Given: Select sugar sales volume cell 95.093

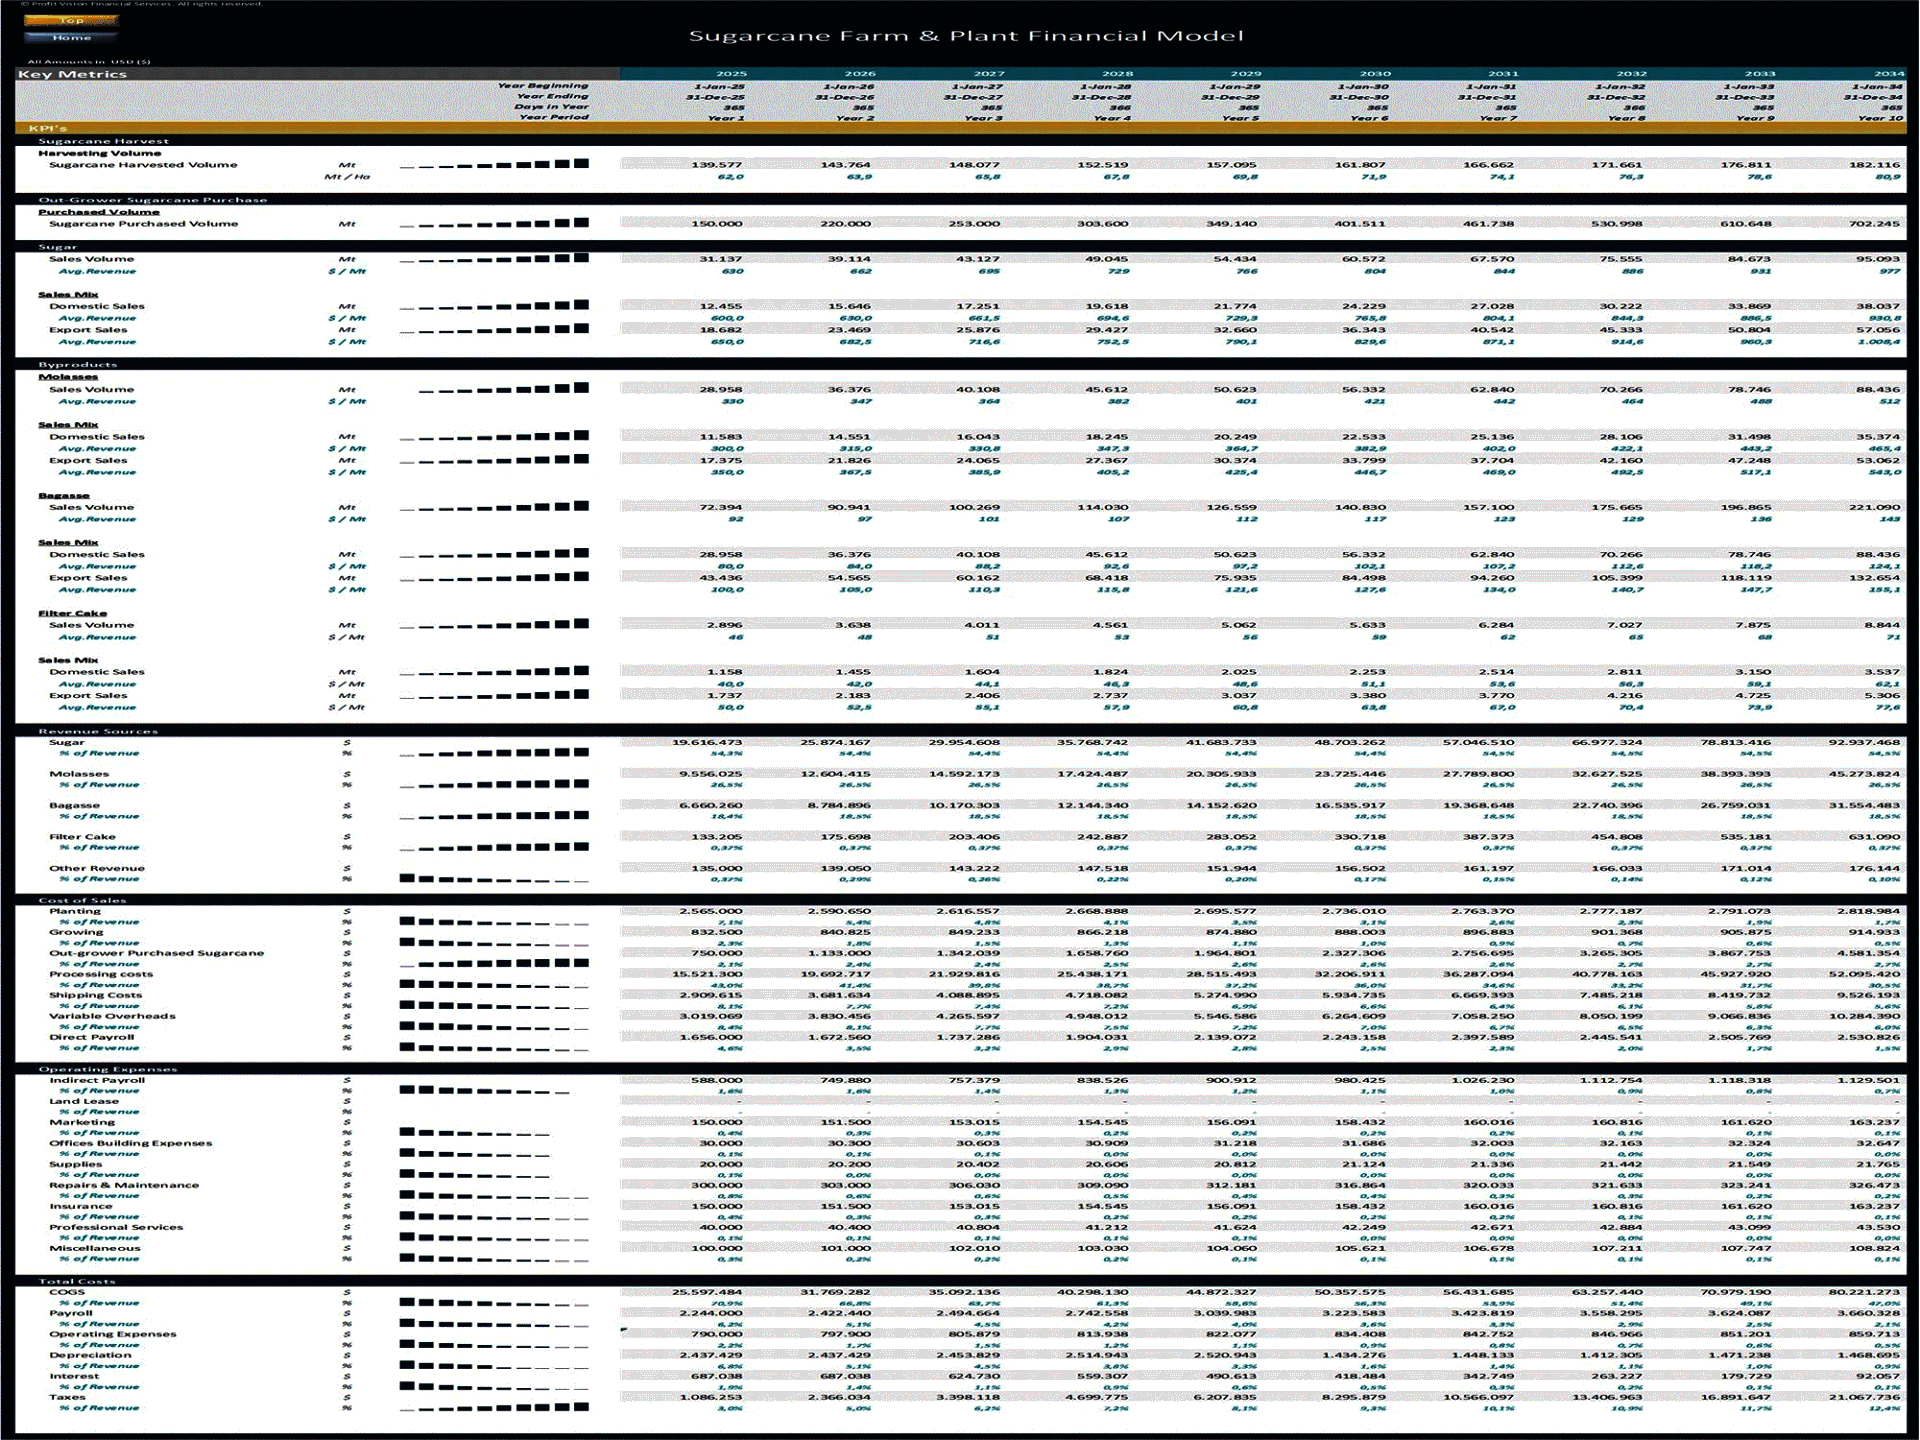Looking at the screenshot, I should (x=1878, y=259).
